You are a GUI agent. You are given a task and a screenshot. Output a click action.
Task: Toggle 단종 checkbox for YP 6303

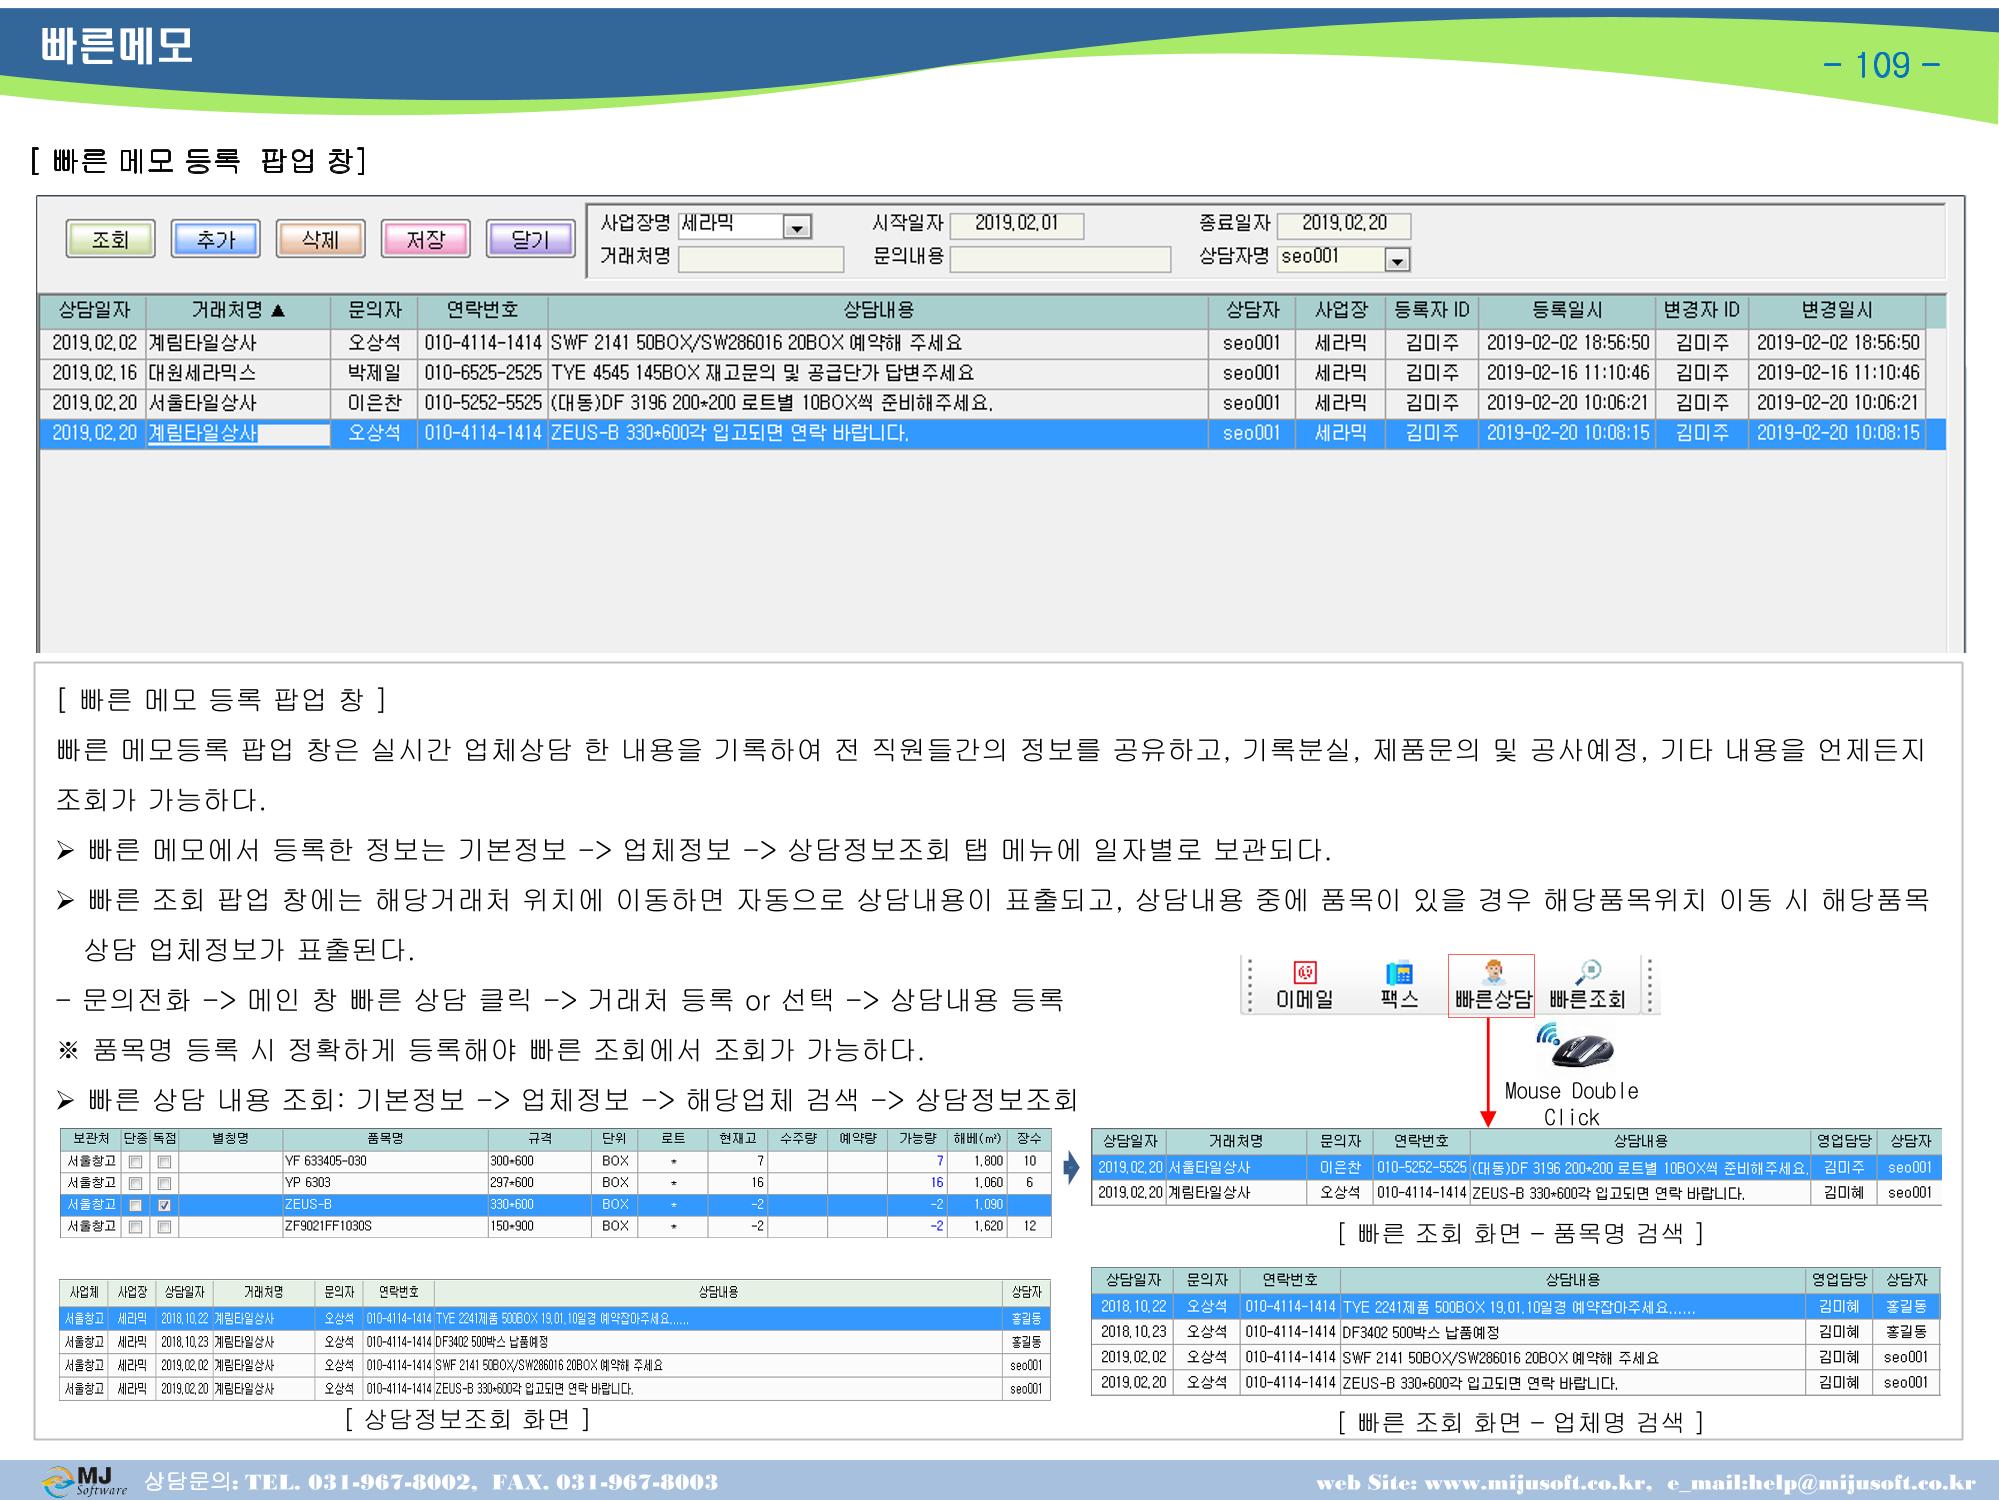(135, 1183)
